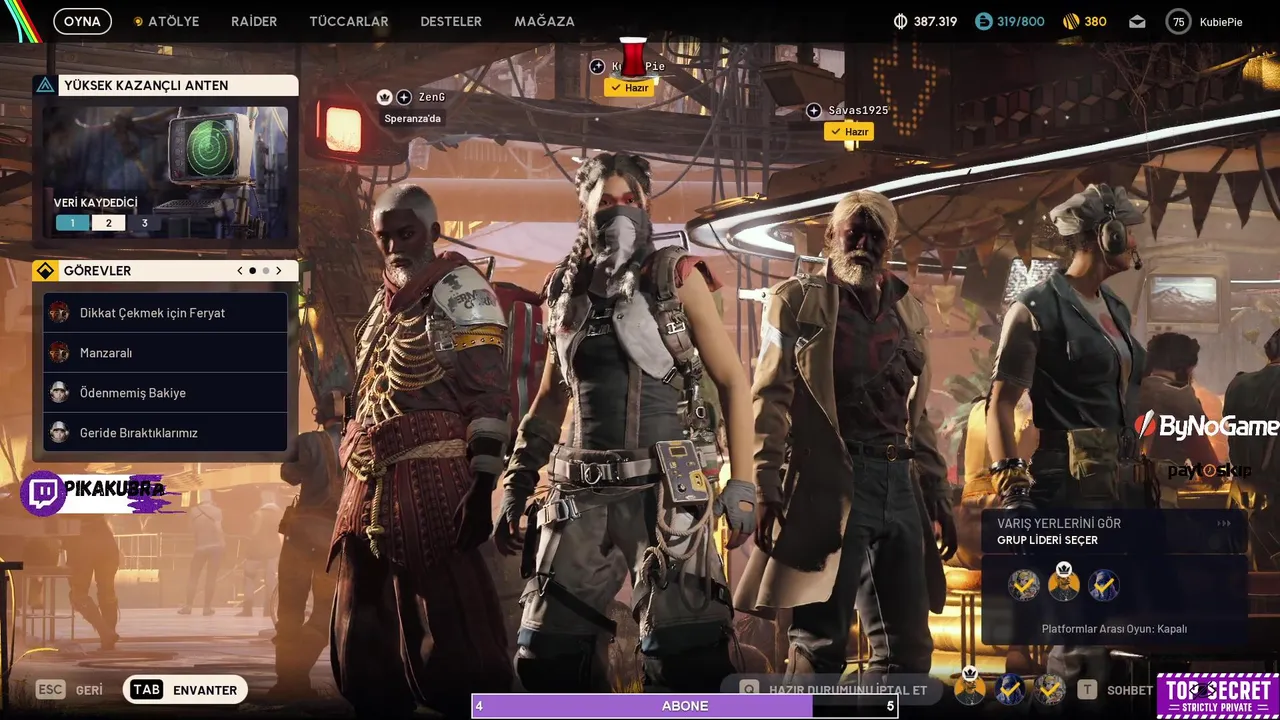Open quest Manzaralı

(x=166, y=353)
